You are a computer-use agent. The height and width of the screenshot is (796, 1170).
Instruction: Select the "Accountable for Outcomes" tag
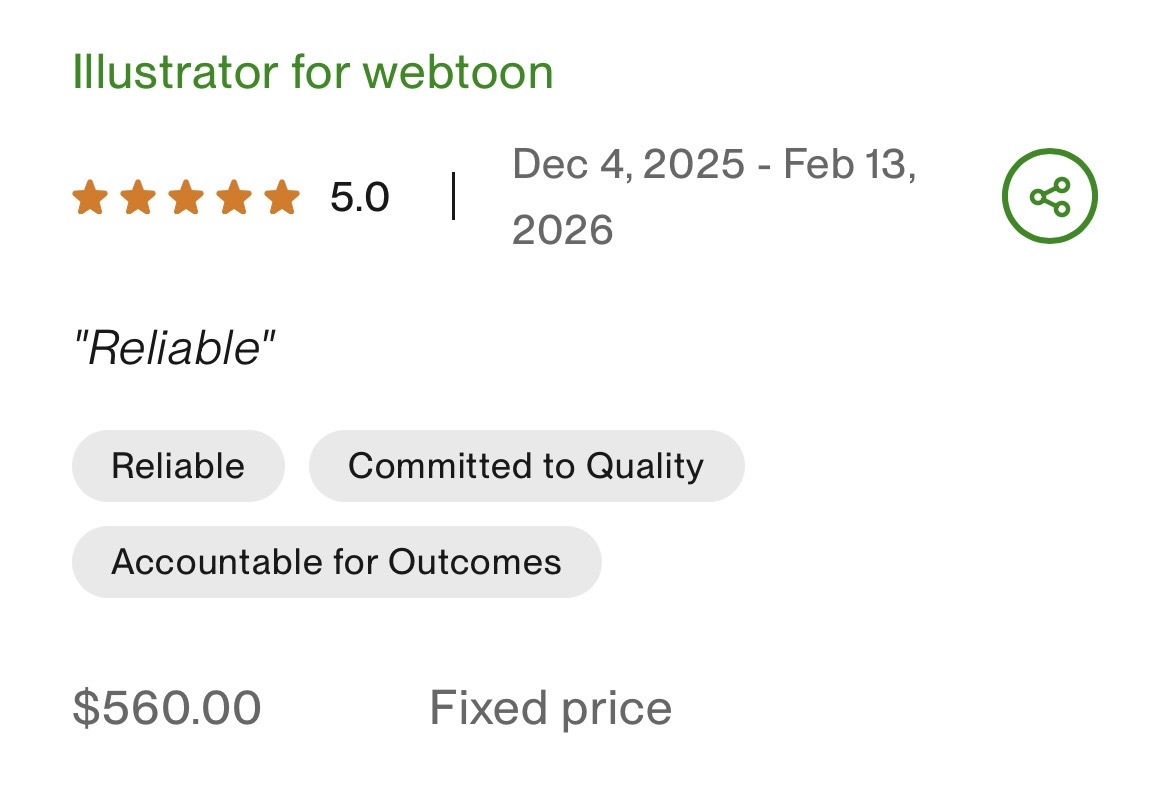point(336,562)
